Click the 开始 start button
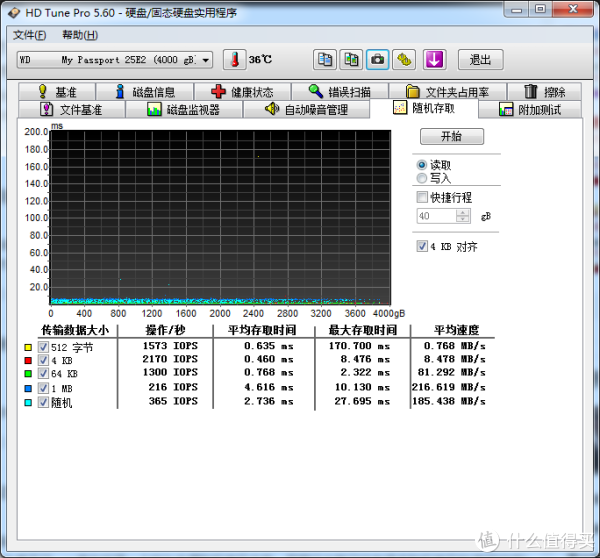 click(452, 136)
